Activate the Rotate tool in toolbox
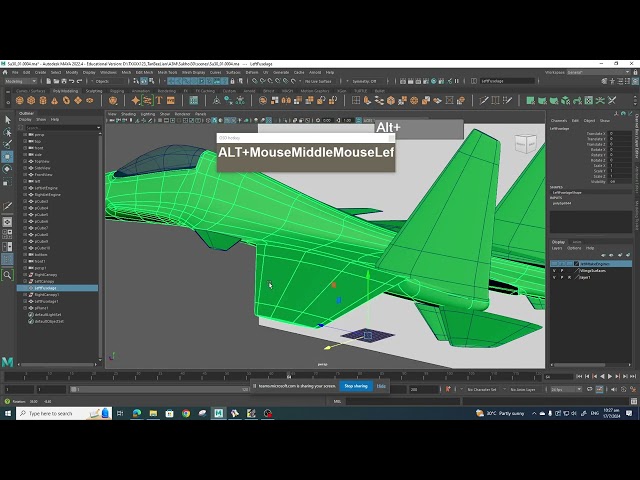 pyautogui.click(x=7, y=169)
